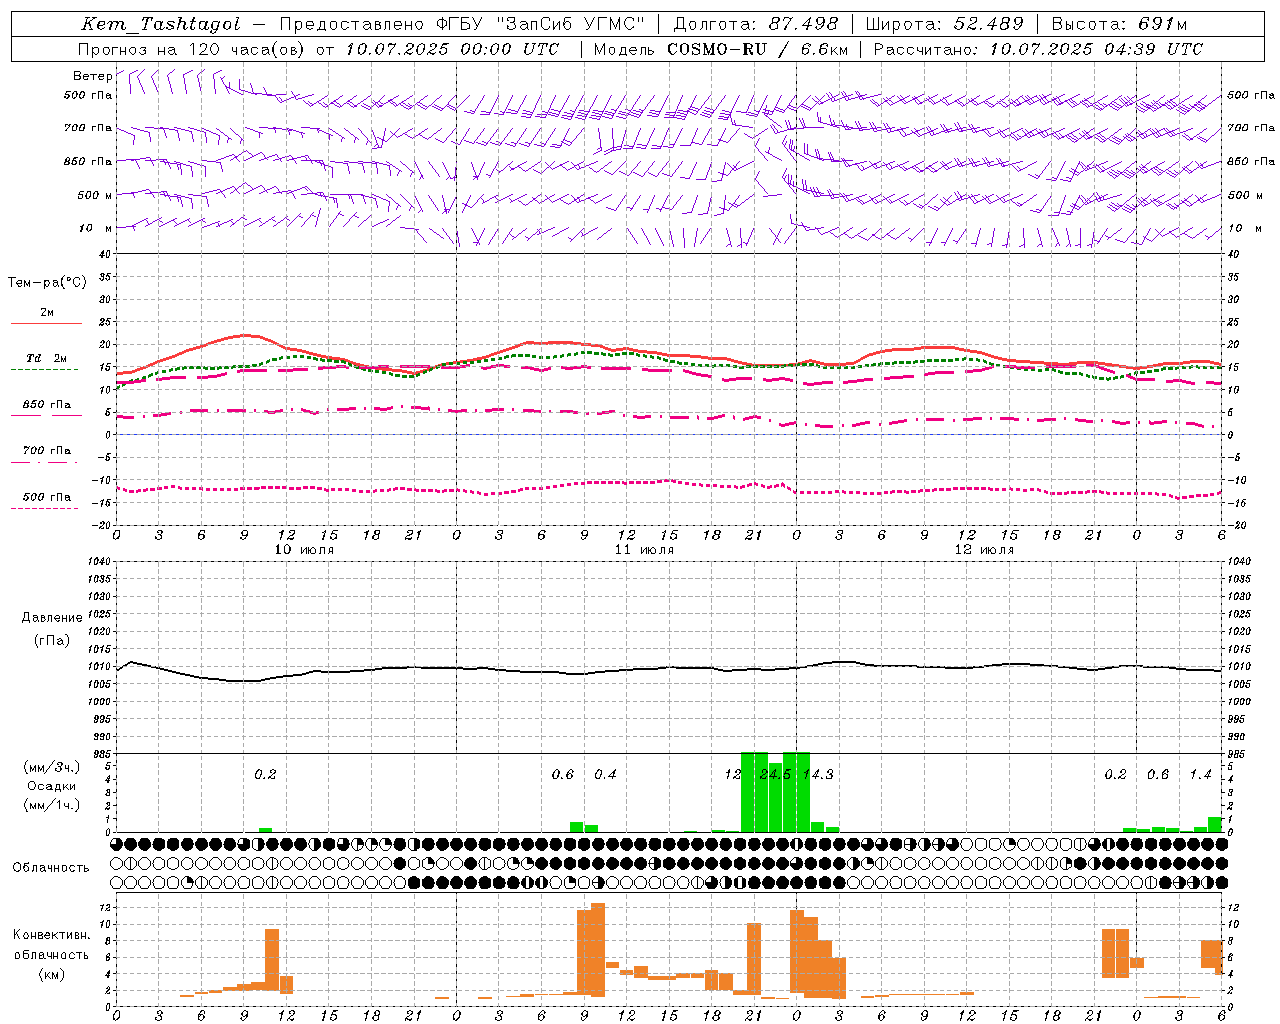The height and width of the screenshot is (1024, 1280).
Task: Click the date label 12 июля
Action: pyautogui.click(x=984, y=550)
